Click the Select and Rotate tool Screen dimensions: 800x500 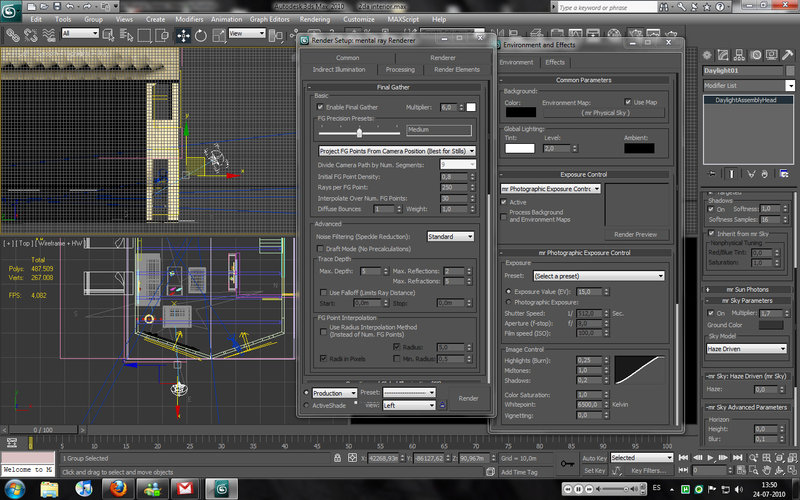203,34
